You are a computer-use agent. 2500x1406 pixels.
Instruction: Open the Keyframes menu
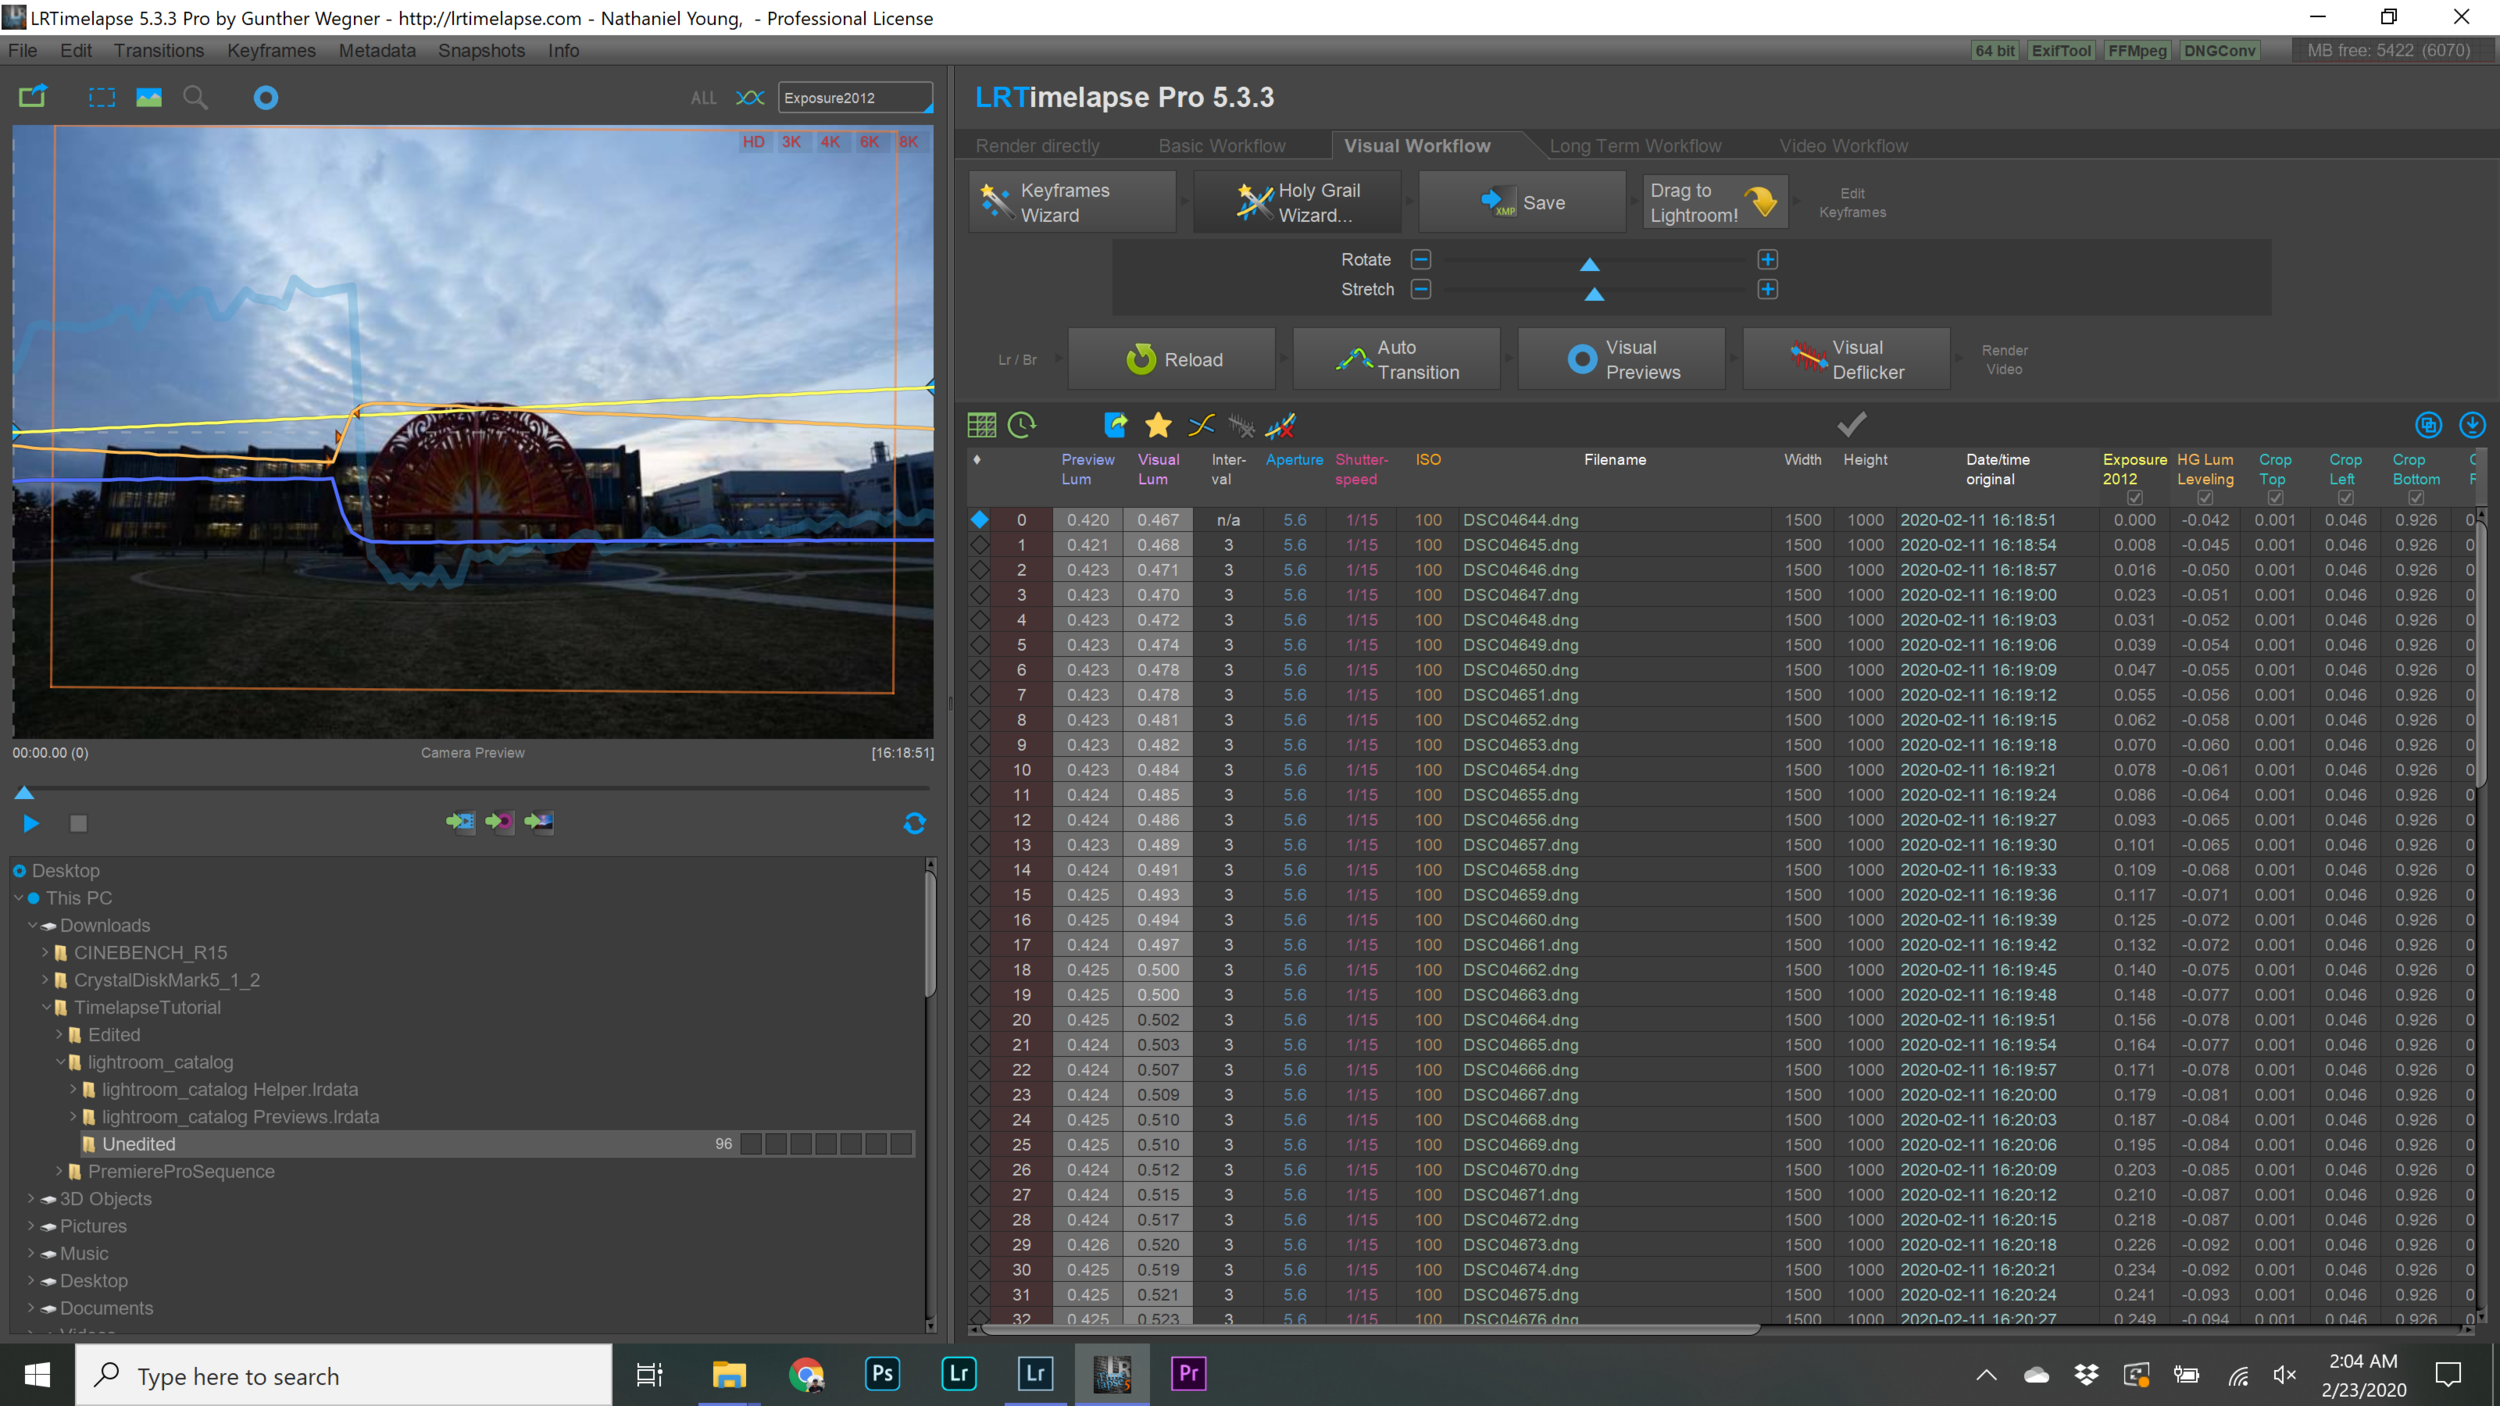(x=271, y=50)
